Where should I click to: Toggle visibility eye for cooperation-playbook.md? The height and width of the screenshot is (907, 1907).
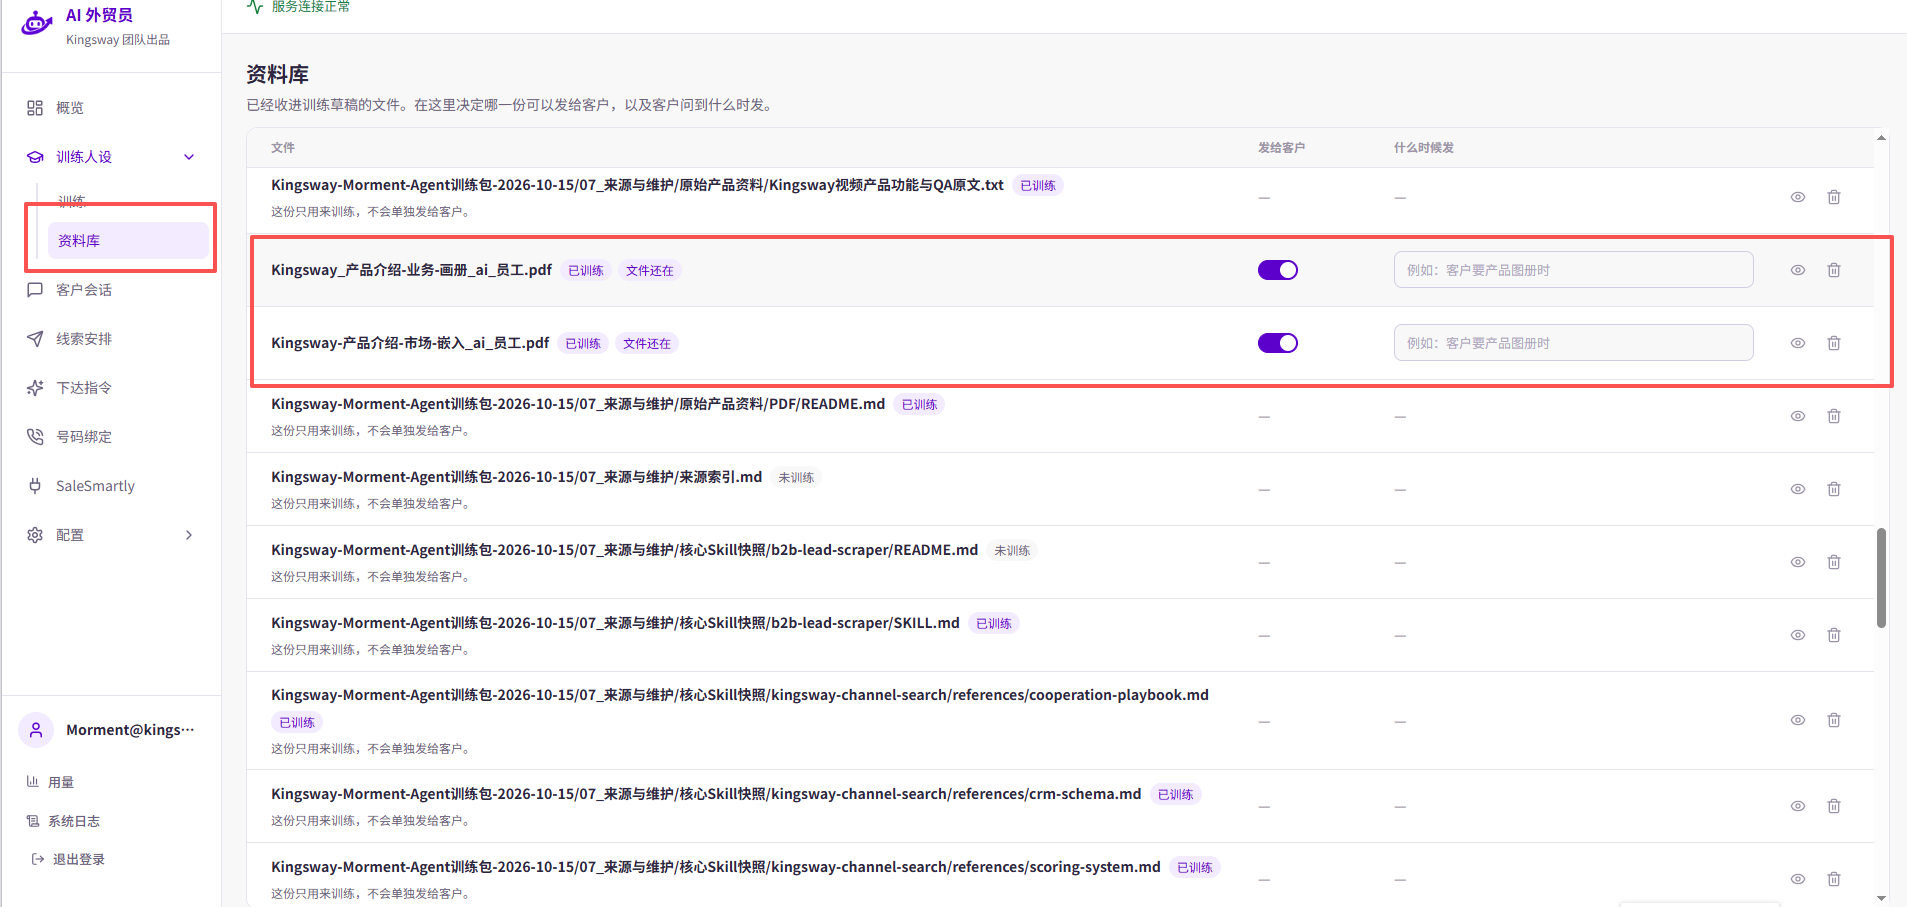click(1797, 720)
